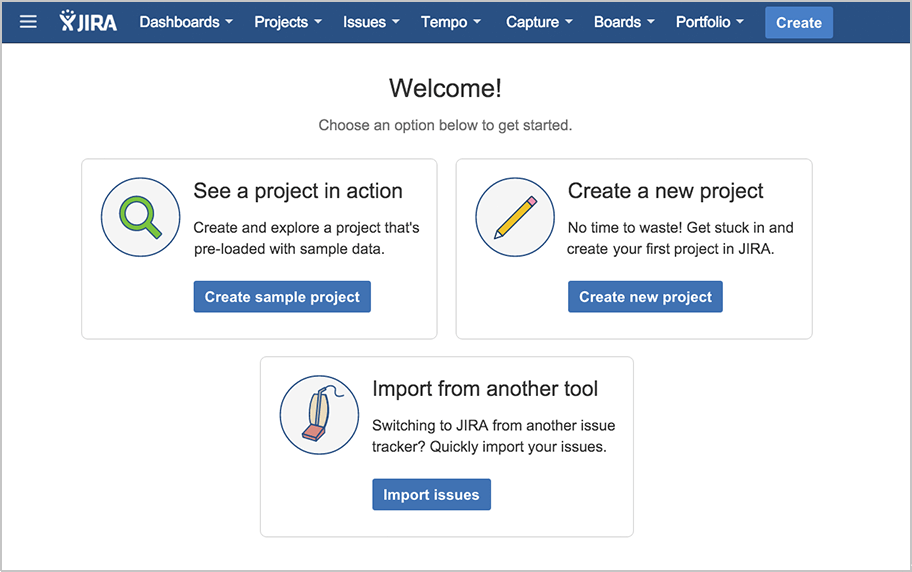The width and height of the screenshot is (912, 572).
Task: Expand the Issues dropdown
Action: (x=371, y=22)
